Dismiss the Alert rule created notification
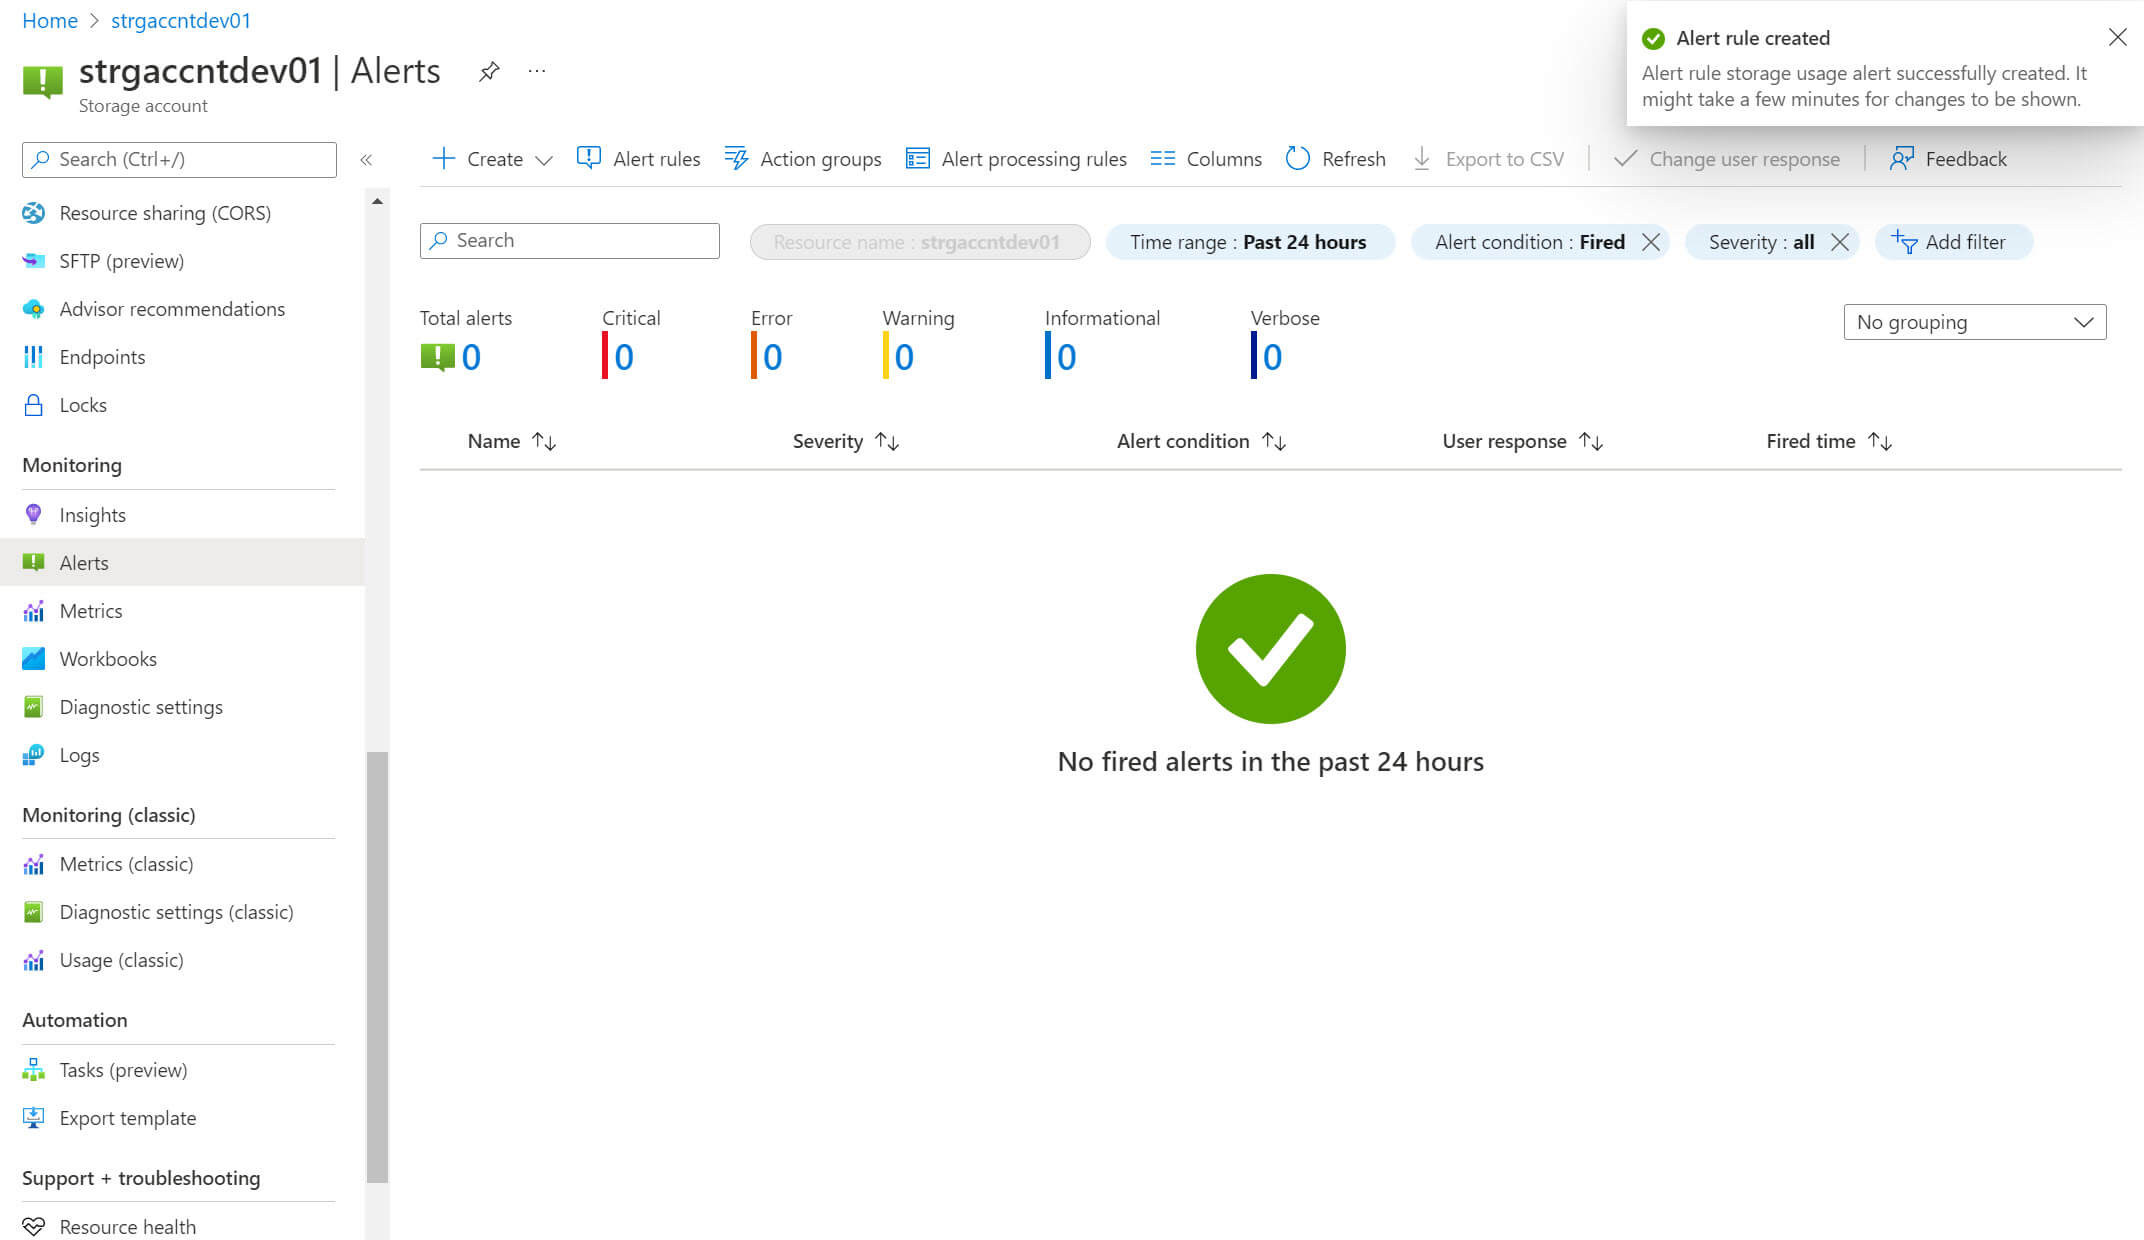The height and width of the screenshot is (1240, 2144). tap(2117, 38)
